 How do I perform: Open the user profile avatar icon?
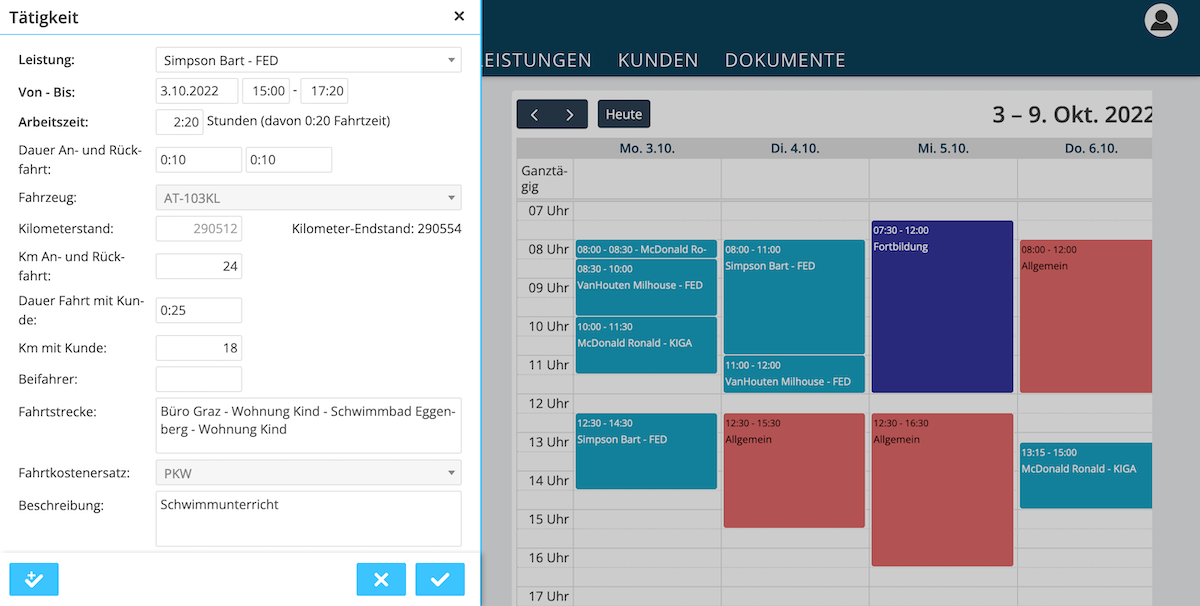tap(1161, 20)
